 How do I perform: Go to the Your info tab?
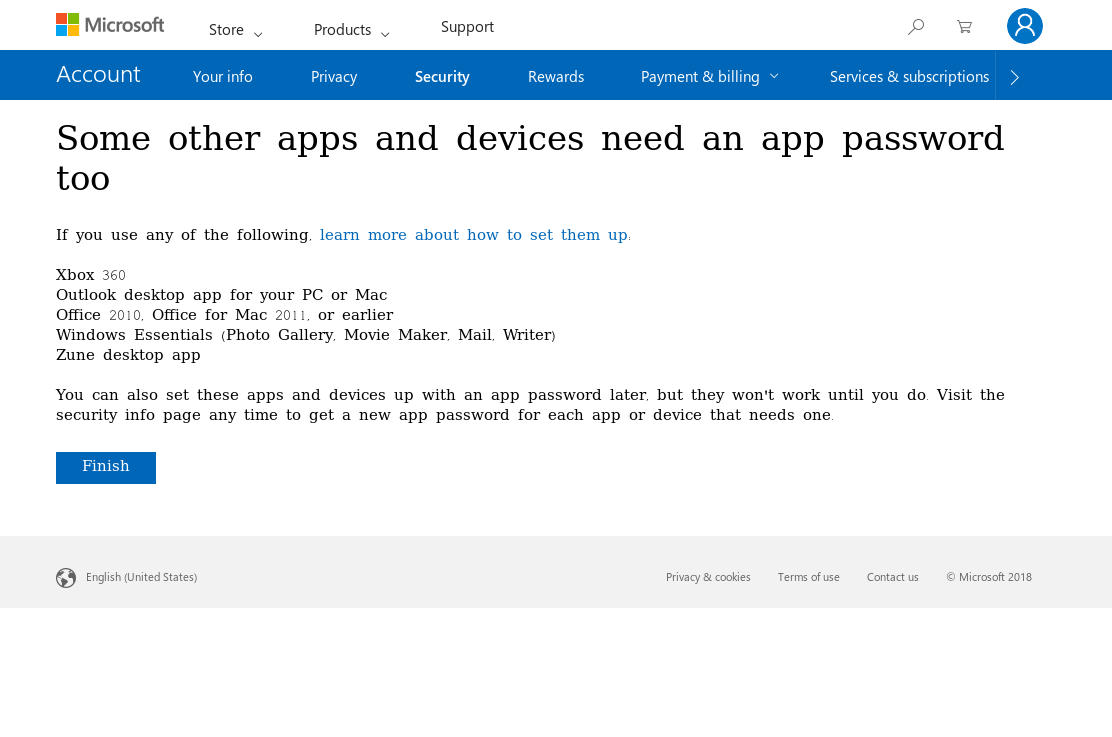(222, 76)
